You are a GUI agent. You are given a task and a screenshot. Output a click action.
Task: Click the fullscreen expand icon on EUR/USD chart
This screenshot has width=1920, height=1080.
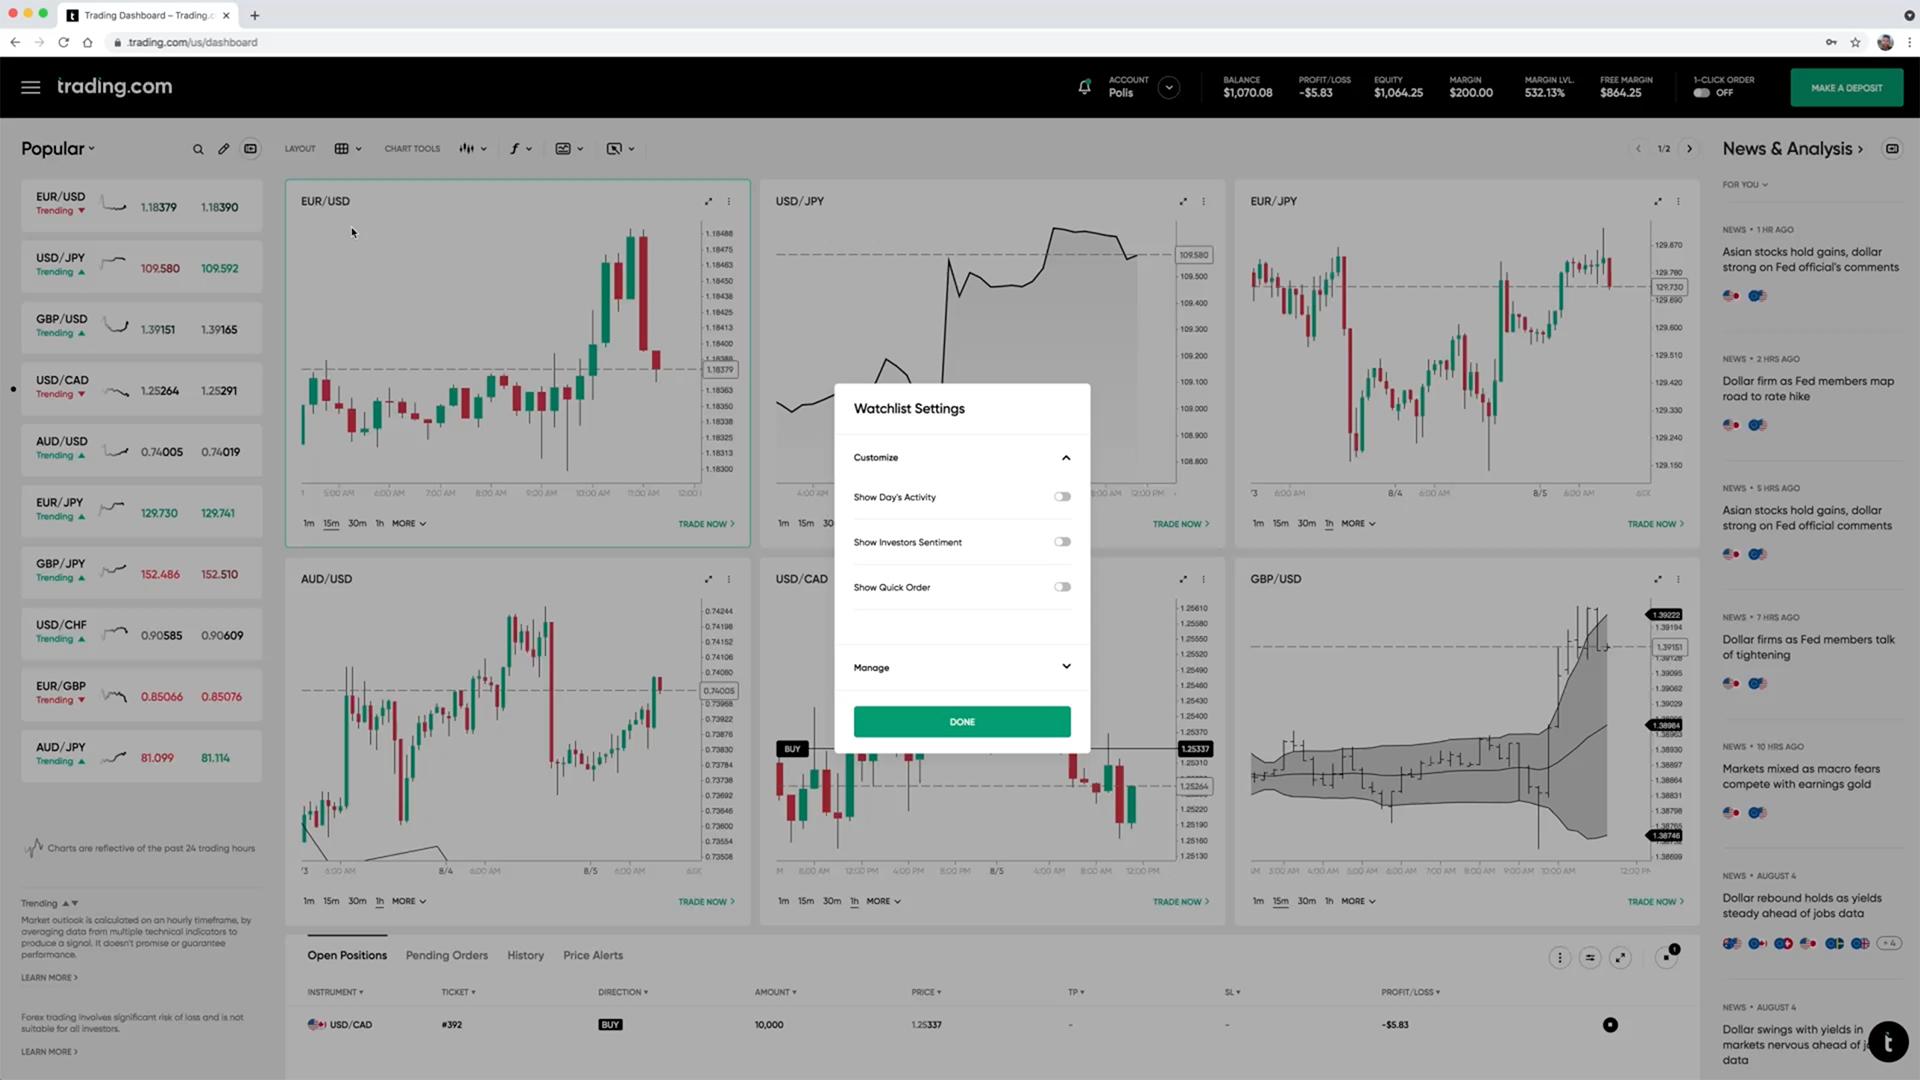(708, 200)
